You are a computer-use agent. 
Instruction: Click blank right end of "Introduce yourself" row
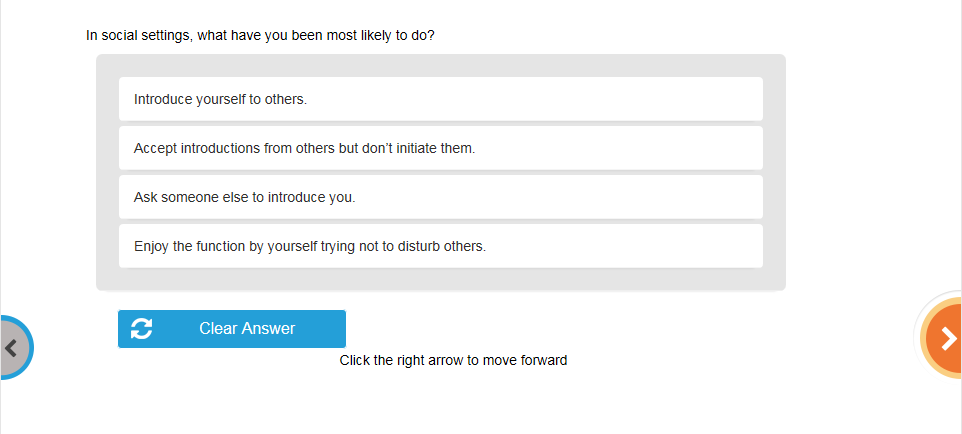coord(700,100)
